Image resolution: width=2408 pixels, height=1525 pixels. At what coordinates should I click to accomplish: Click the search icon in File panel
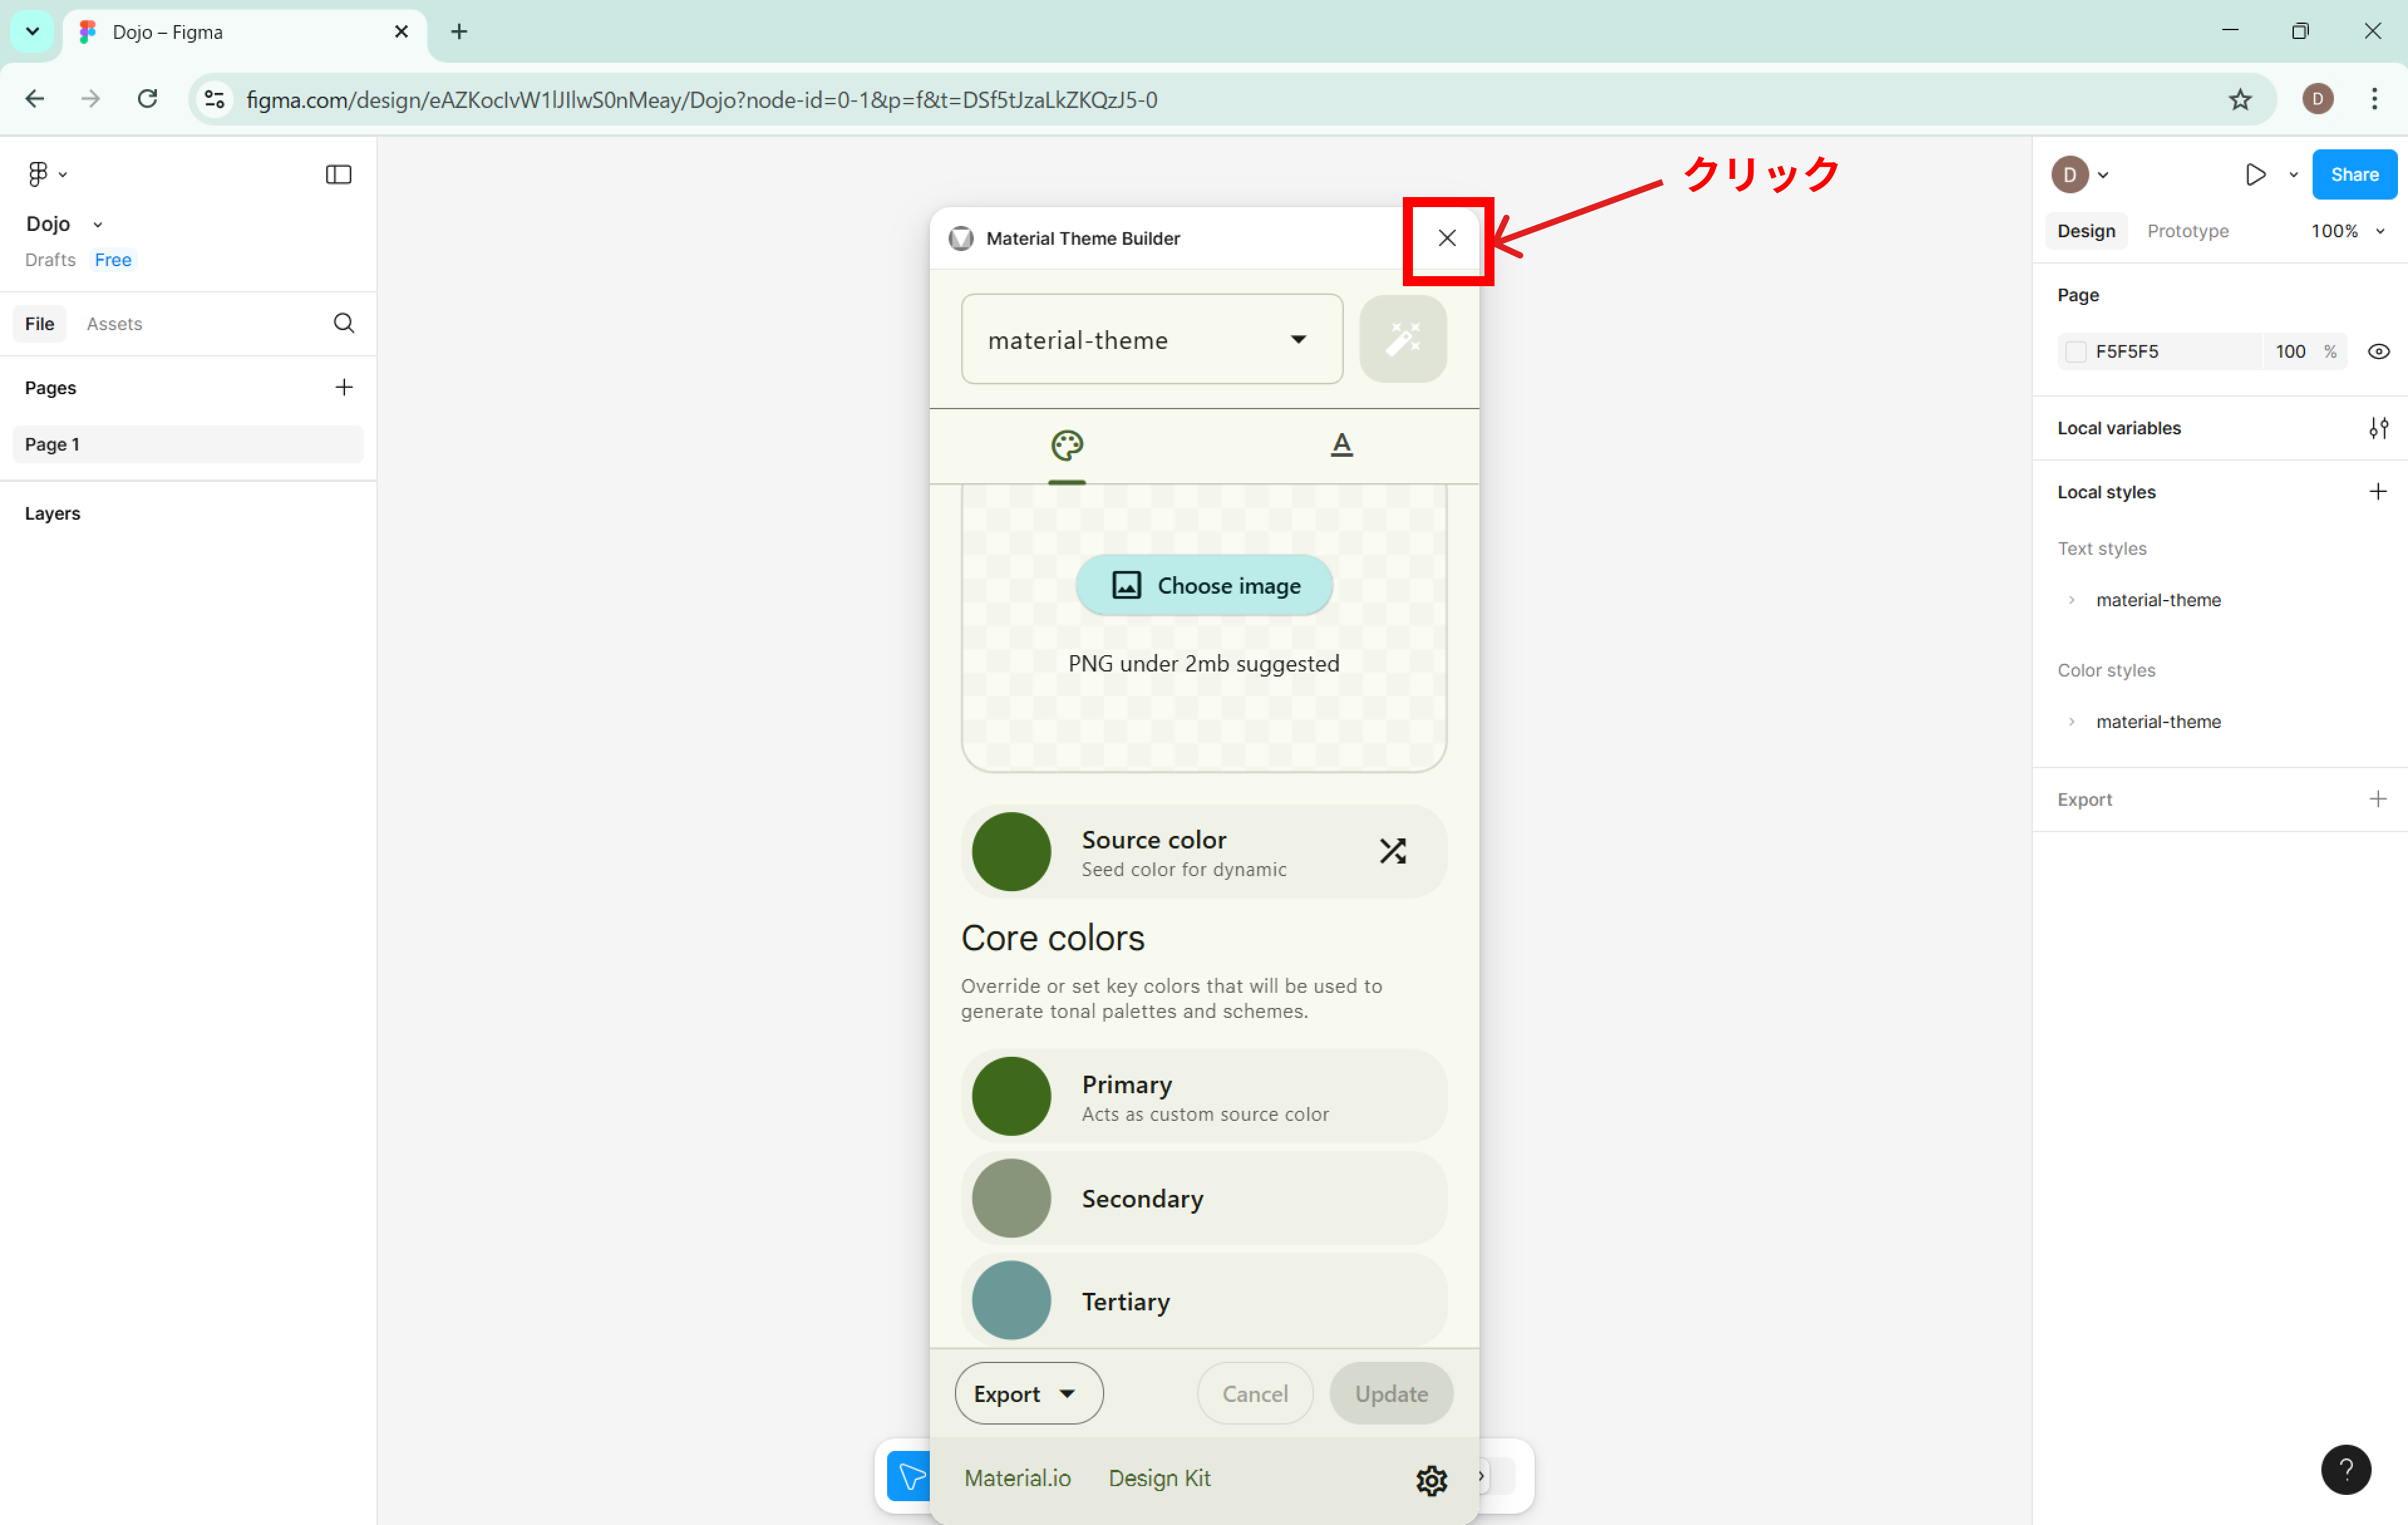(343, 323)
